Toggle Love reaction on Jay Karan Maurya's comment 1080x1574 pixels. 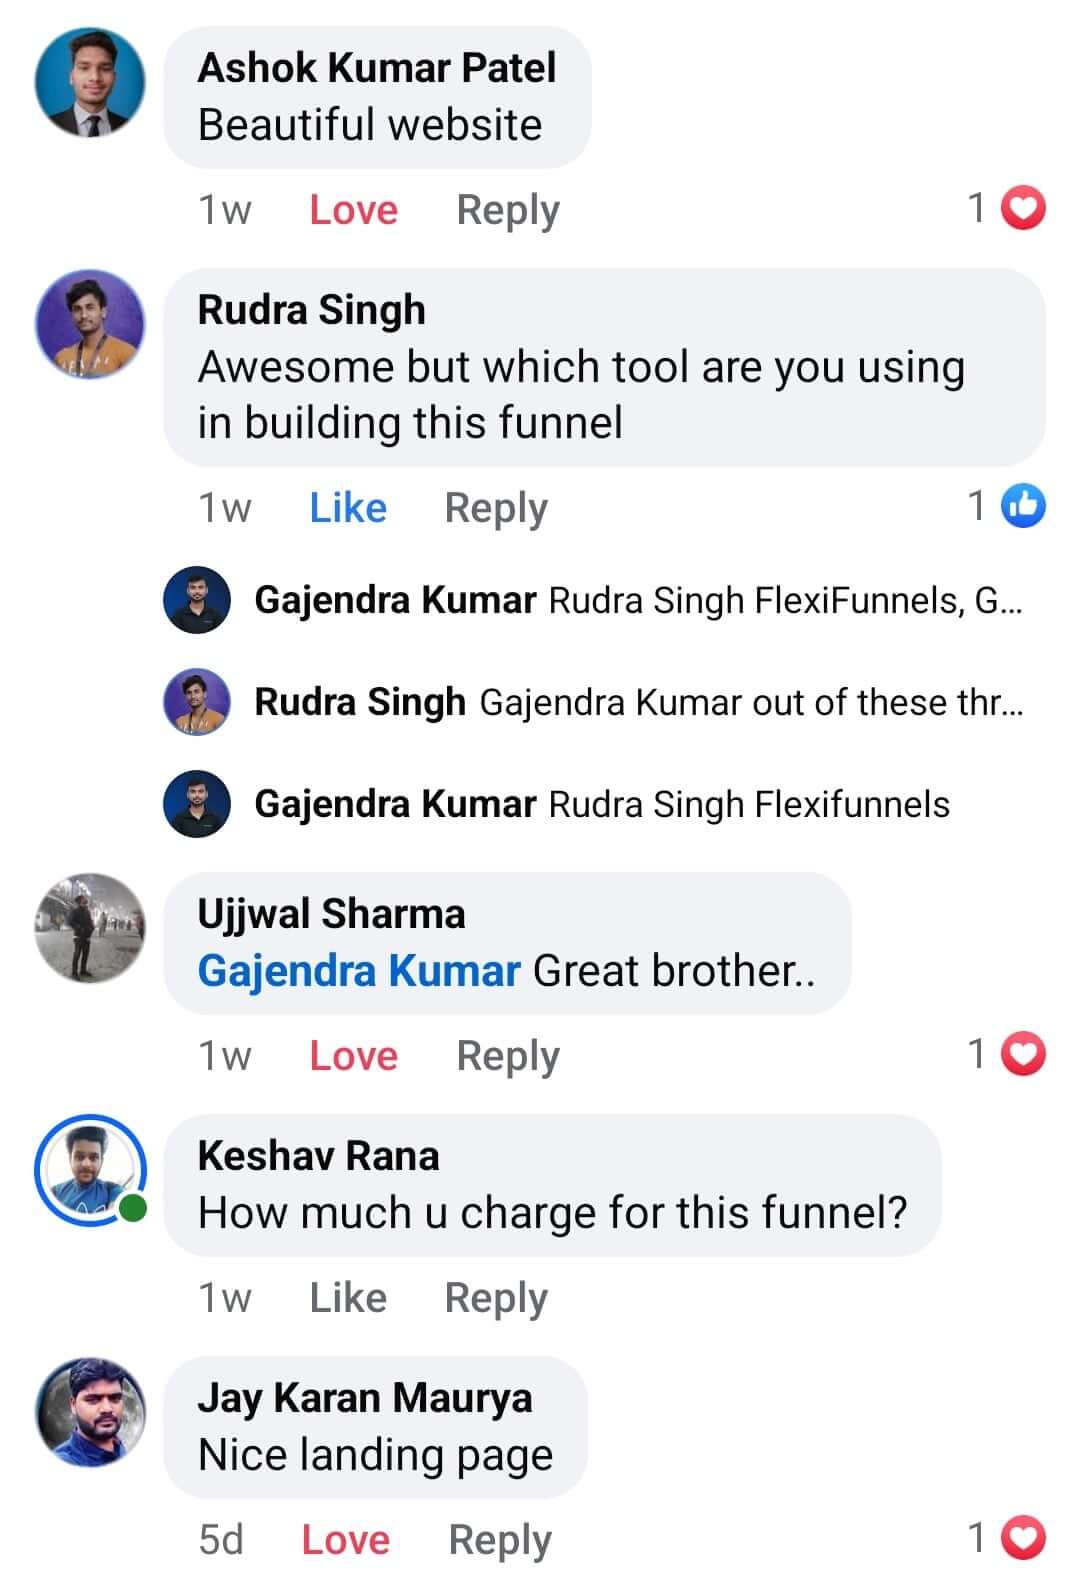(345, 1540)
